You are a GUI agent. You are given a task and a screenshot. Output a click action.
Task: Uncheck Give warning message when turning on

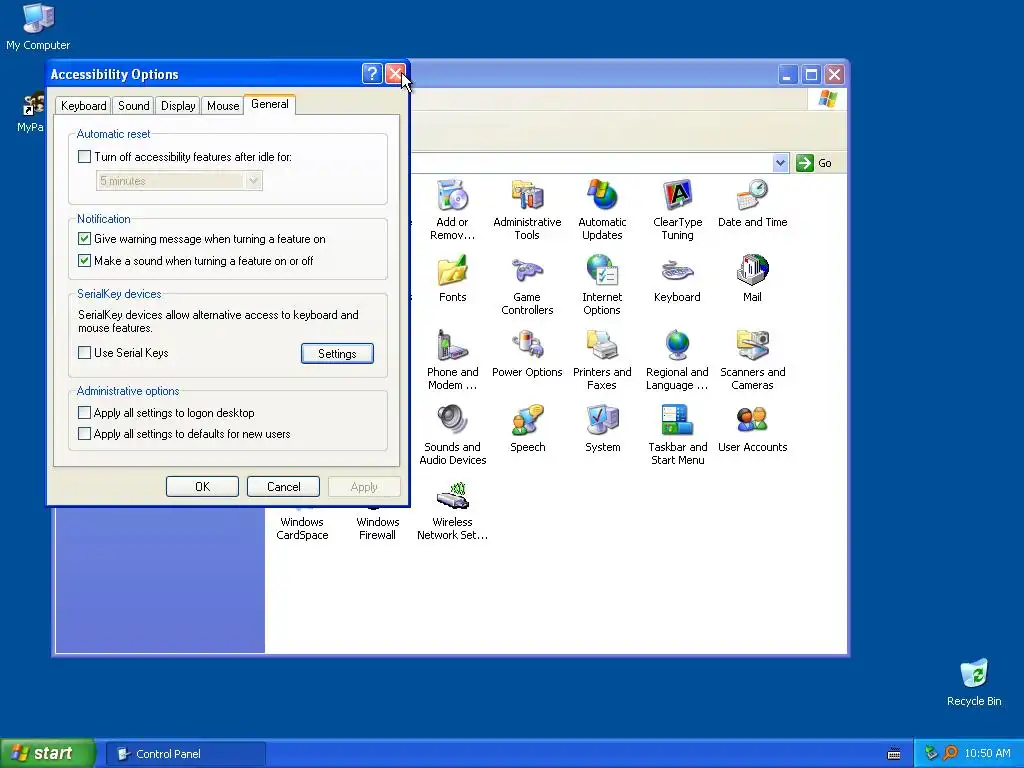[84, 239]
